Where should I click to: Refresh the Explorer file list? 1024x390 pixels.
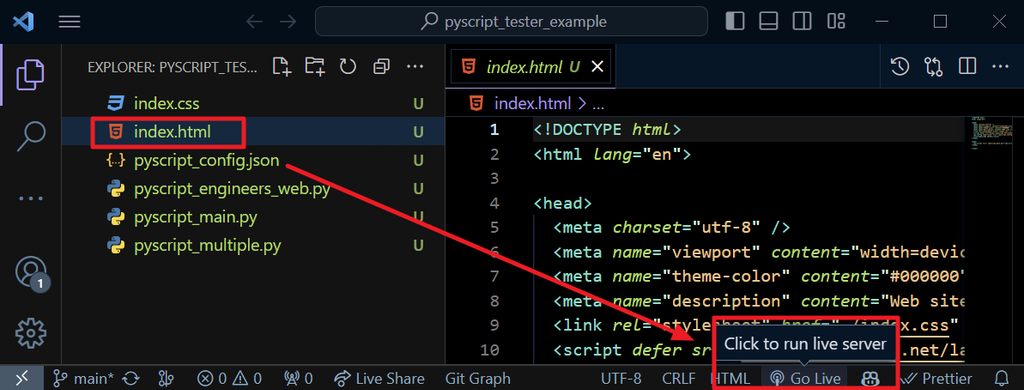point(347,66)
